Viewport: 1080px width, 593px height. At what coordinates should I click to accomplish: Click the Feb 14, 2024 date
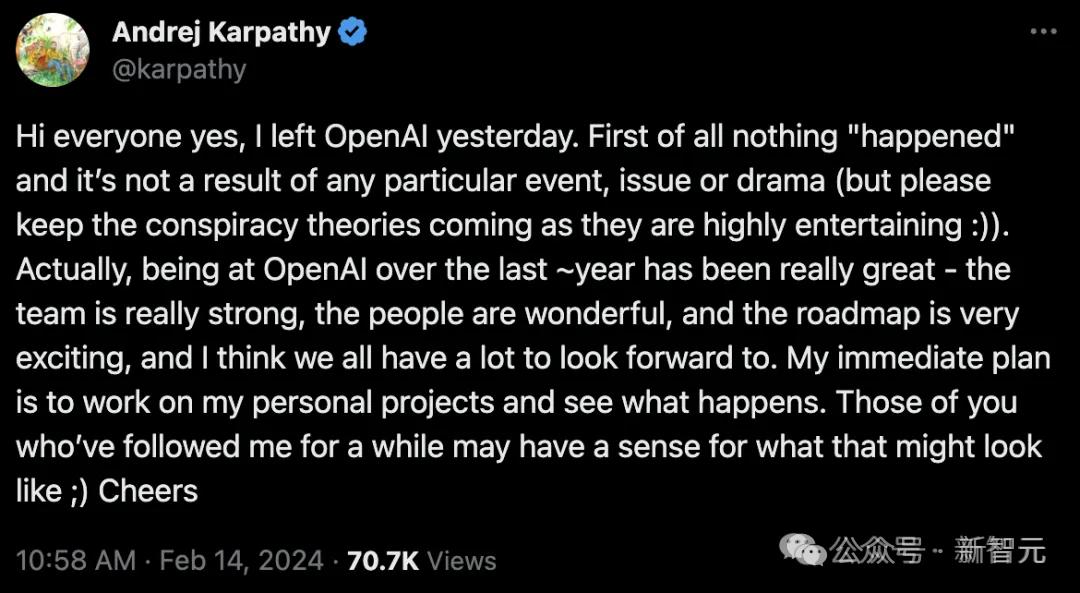(241, 560)
